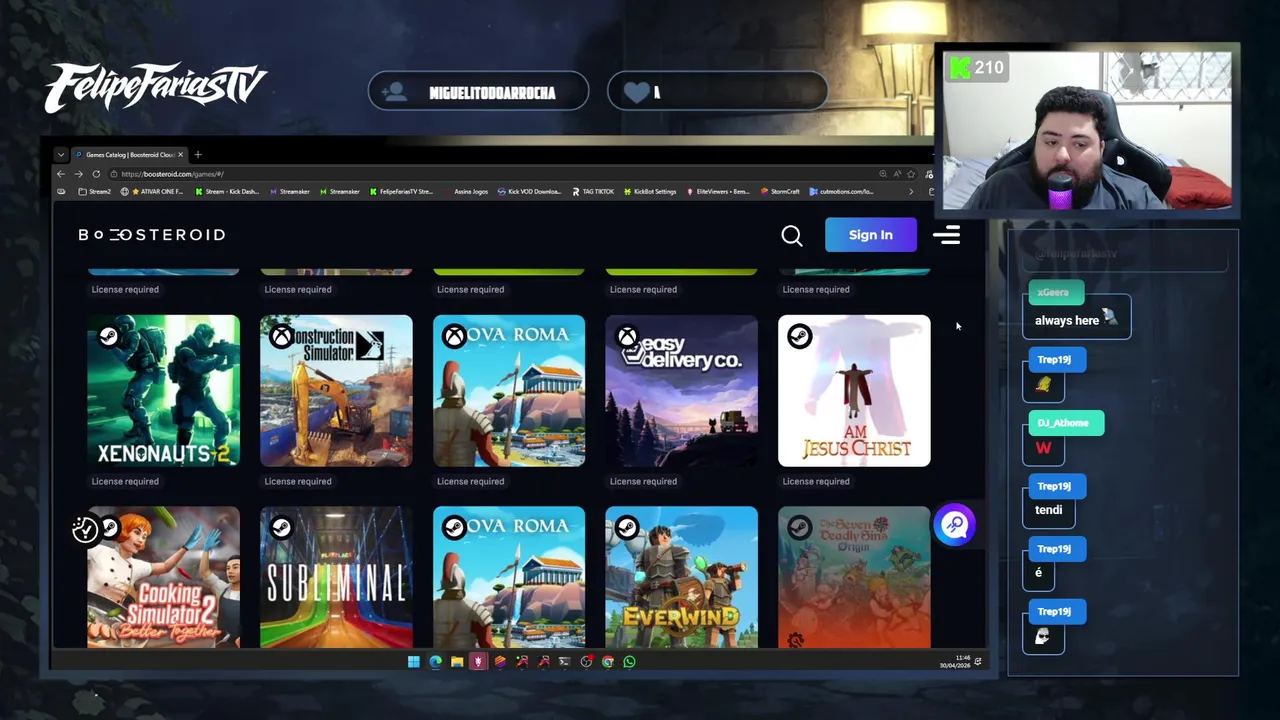The image size is (1280, 720).
Task: Close the Games Catalog browser tab
Action: tap(181, 155)
